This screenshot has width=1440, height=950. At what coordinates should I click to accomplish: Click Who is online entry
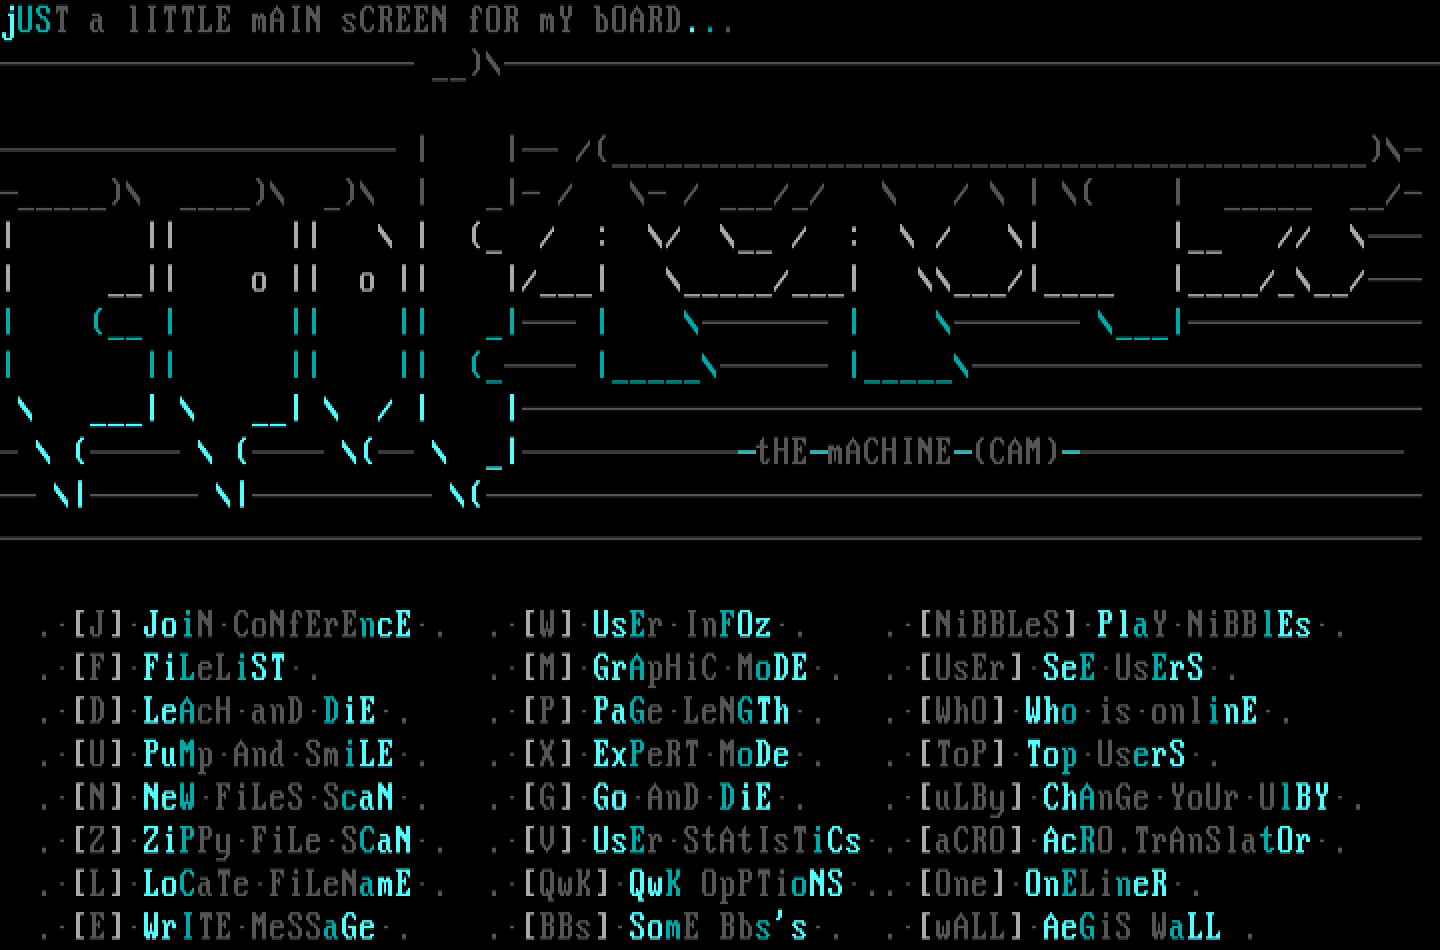pos(1140,711)
